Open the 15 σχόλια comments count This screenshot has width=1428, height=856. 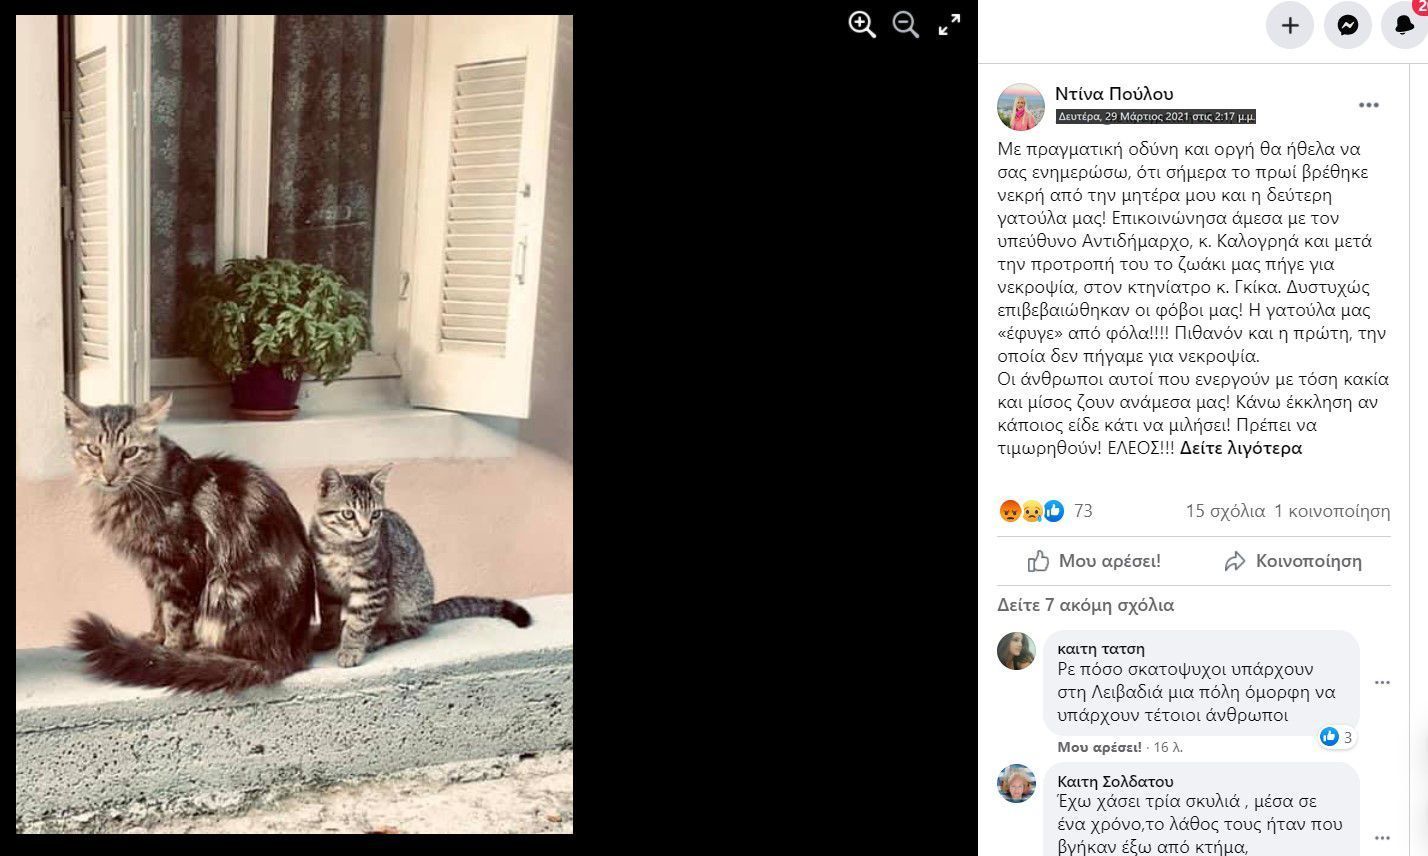click(1225, 511)
